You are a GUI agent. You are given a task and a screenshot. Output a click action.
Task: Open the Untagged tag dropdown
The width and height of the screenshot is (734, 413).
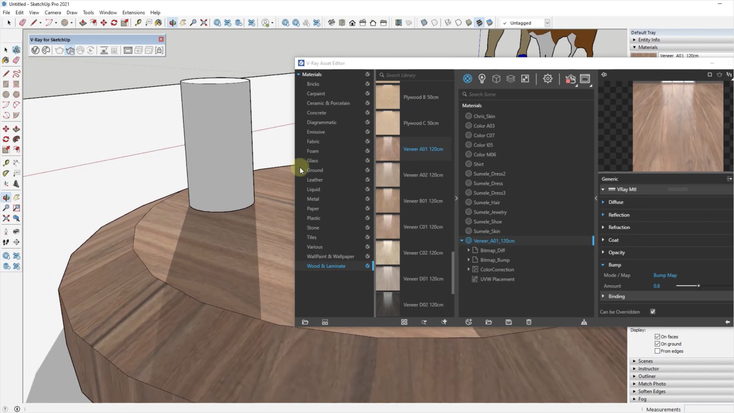[547, 22]
